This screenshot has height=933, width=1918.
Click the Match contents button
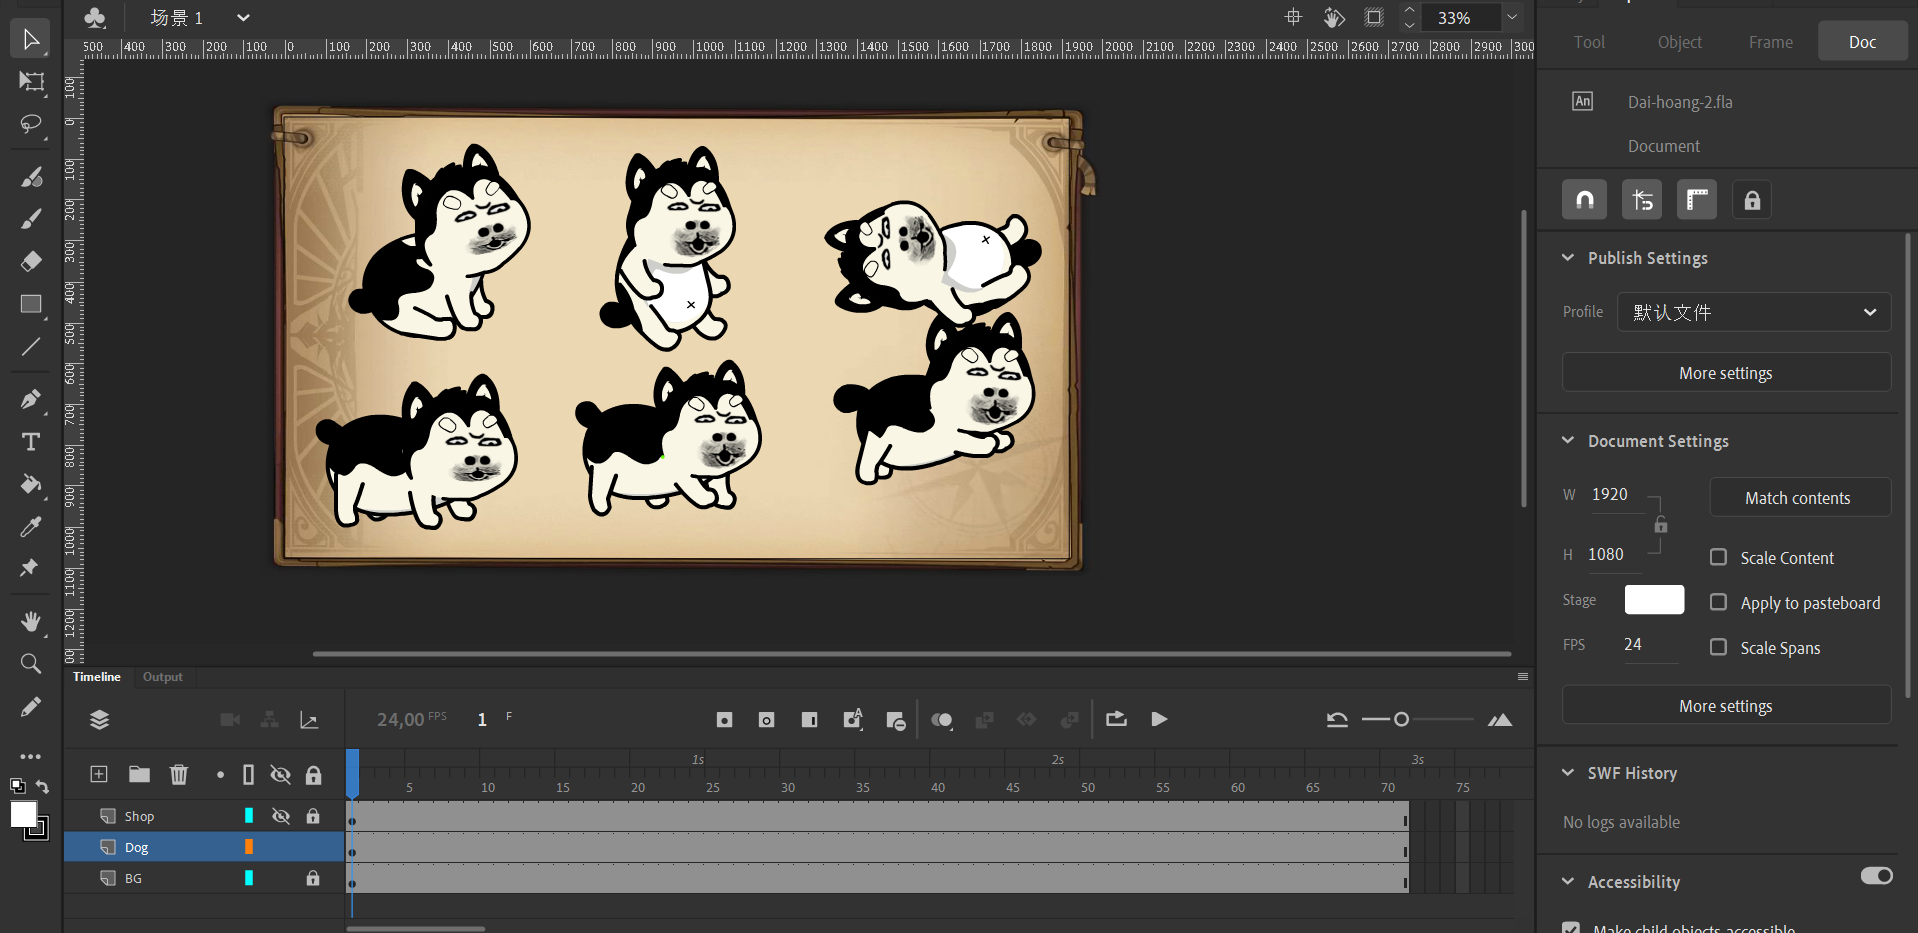tap(1799, 497)
